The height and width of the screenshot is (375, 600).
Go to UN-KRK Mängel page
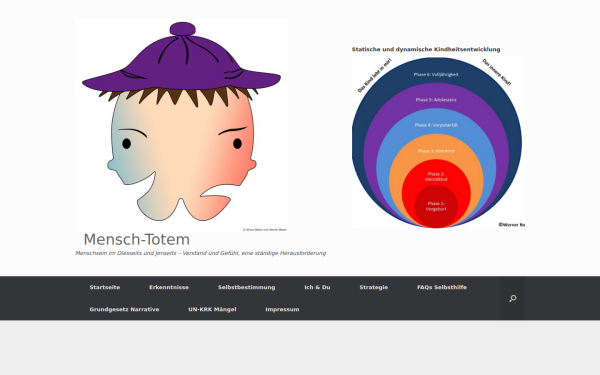pyautogui.click(x=212, y=310)
